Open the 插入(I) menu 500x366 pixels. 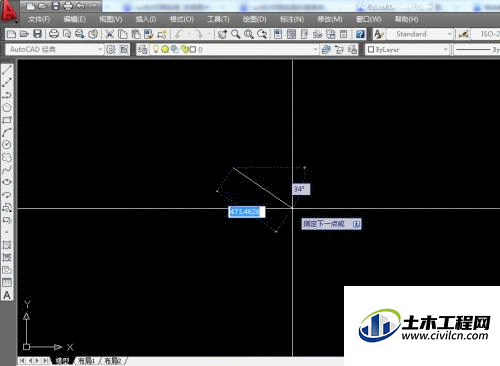click(x=146, y=19)
